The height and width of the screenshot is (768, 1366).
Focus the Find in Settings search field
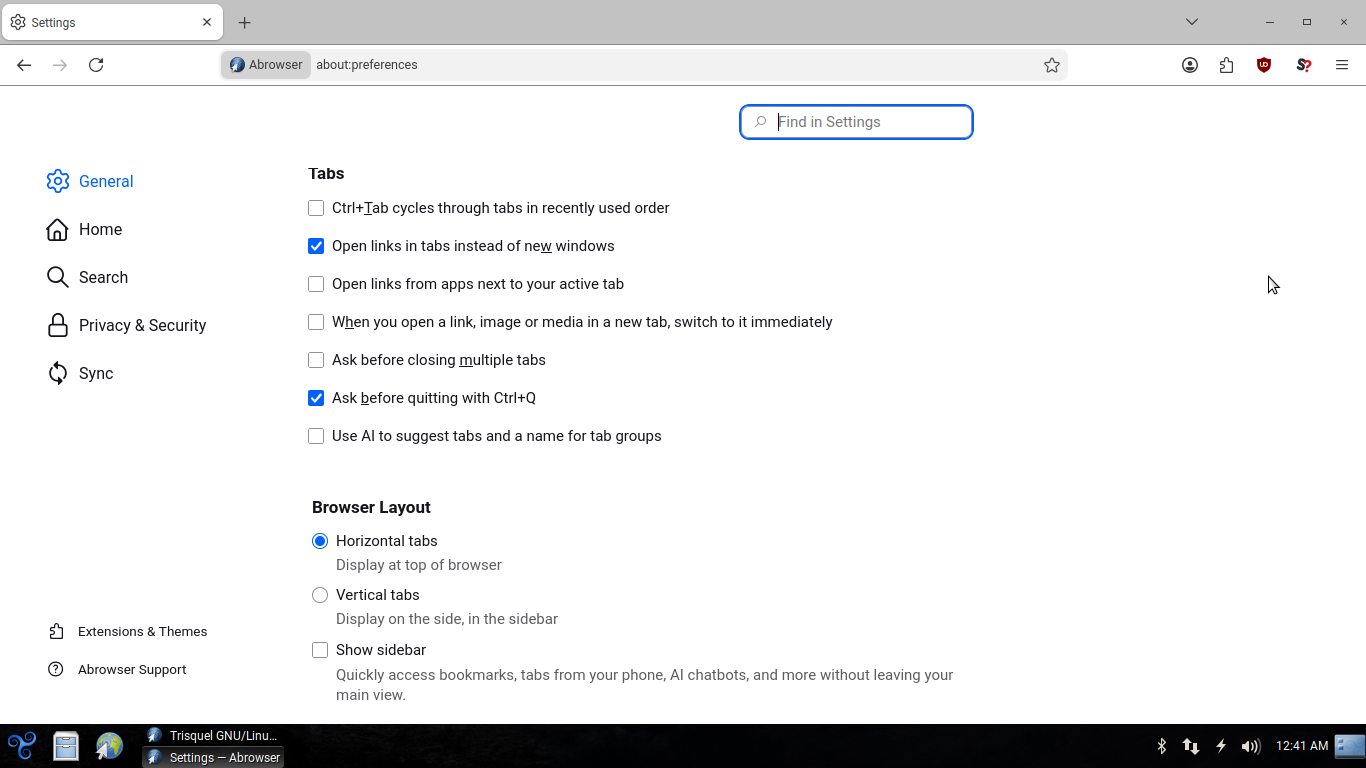point(856,122)
